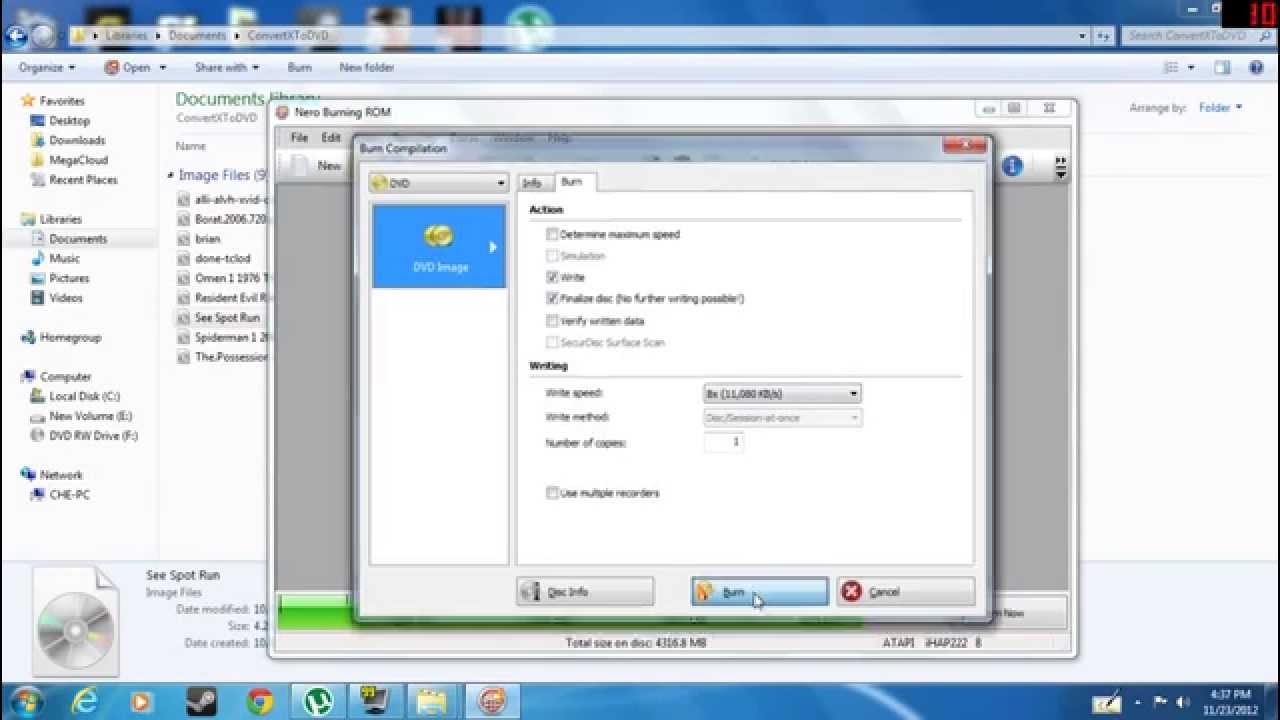
Task: Open the Arrange by Folder dropdown
Action: [1220, 108]
